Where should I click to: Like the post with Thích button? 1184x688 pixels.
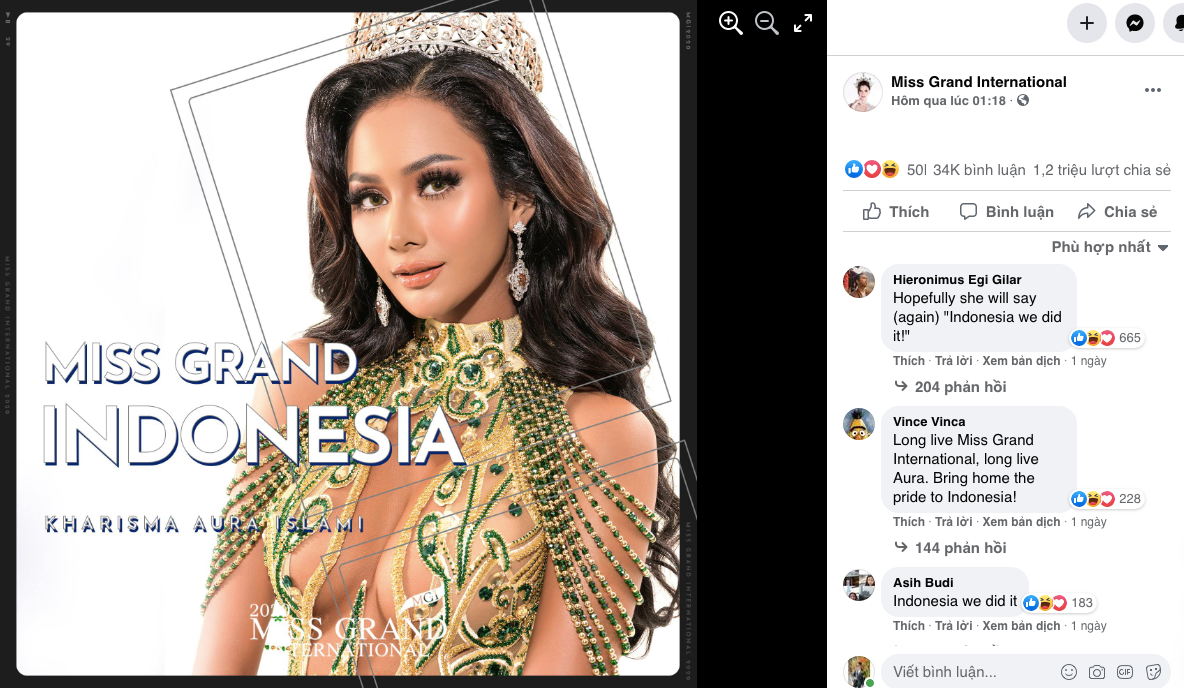896,212
